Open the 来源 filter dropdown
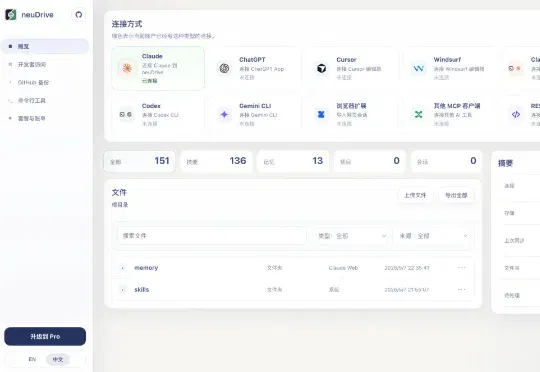Screen dimensions: 540x372 [433, 236]
